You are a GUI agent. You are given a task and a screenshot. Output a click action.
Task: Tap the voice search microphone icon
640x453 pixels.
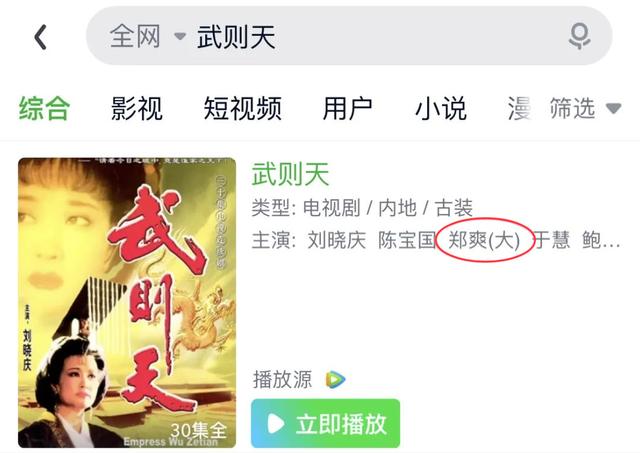(579, 36)
